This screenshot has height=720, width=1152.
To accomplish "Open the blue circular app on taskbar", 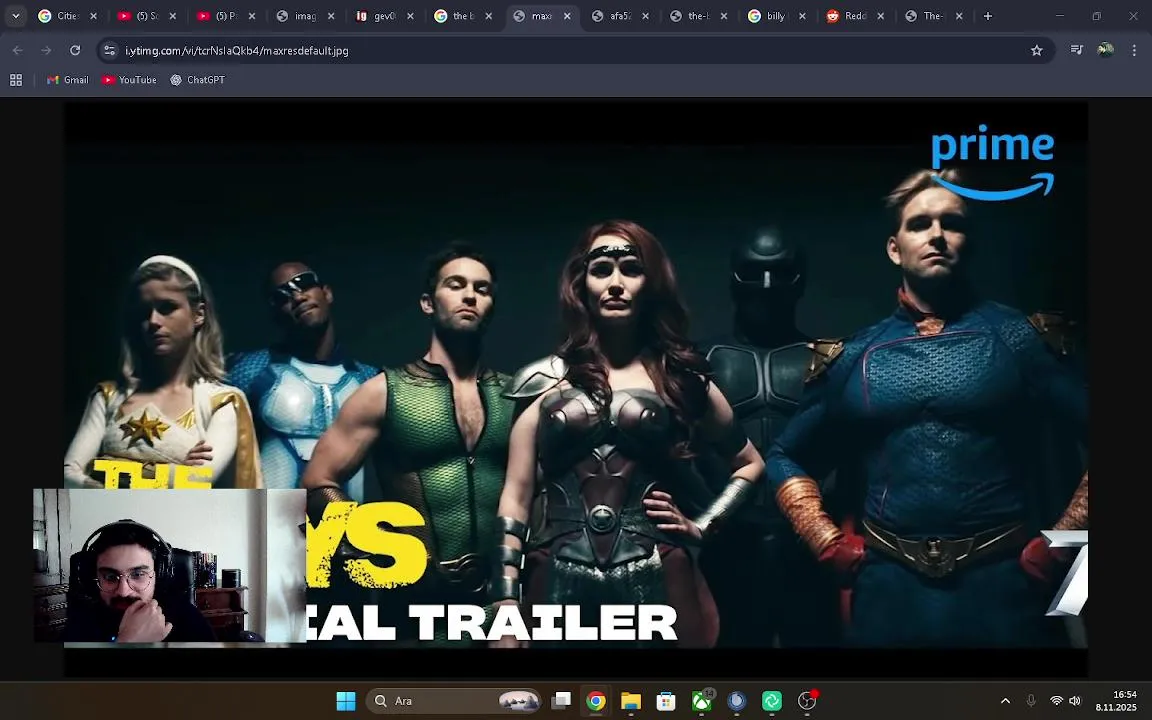I will [x=736, y=701].
